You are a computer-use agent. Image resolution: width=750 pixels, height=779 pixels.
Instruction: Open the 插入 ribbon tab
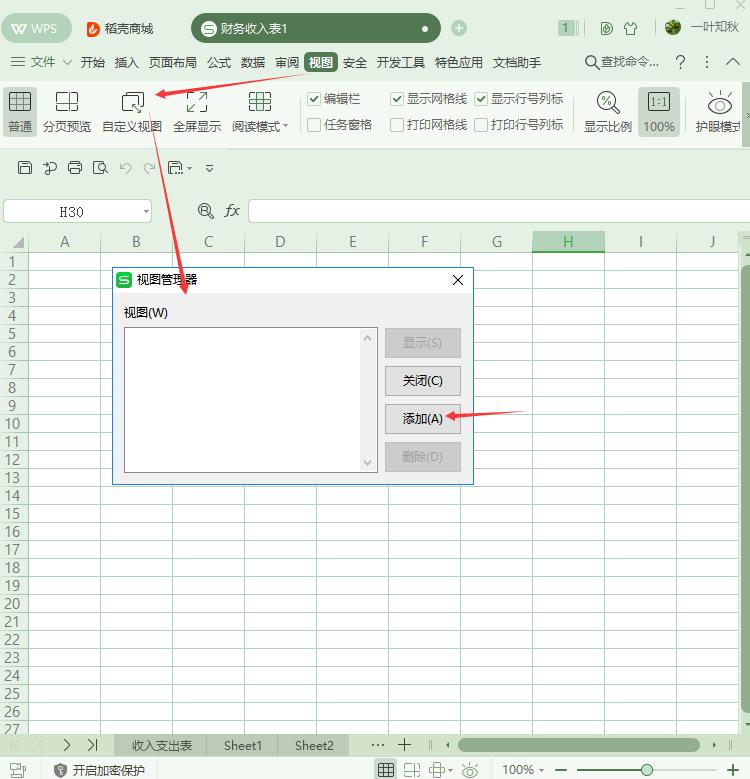click(126, 62)
